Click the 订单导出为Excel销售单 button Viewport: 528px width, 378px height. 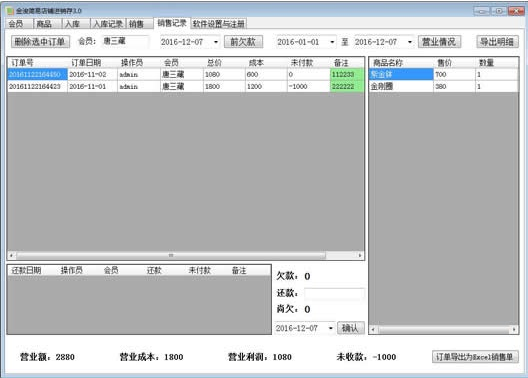tap(475, 357)
